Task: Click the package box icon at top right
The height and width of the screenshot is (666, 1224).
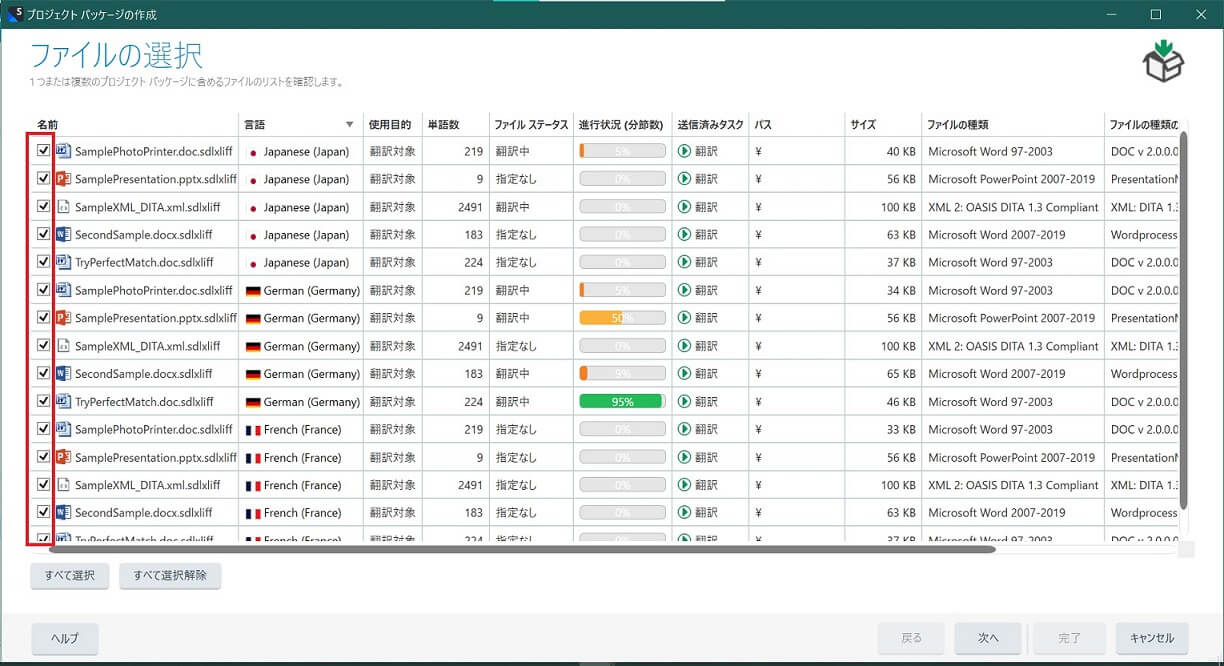Action: pyautogui.click(x=1163, y=62)
